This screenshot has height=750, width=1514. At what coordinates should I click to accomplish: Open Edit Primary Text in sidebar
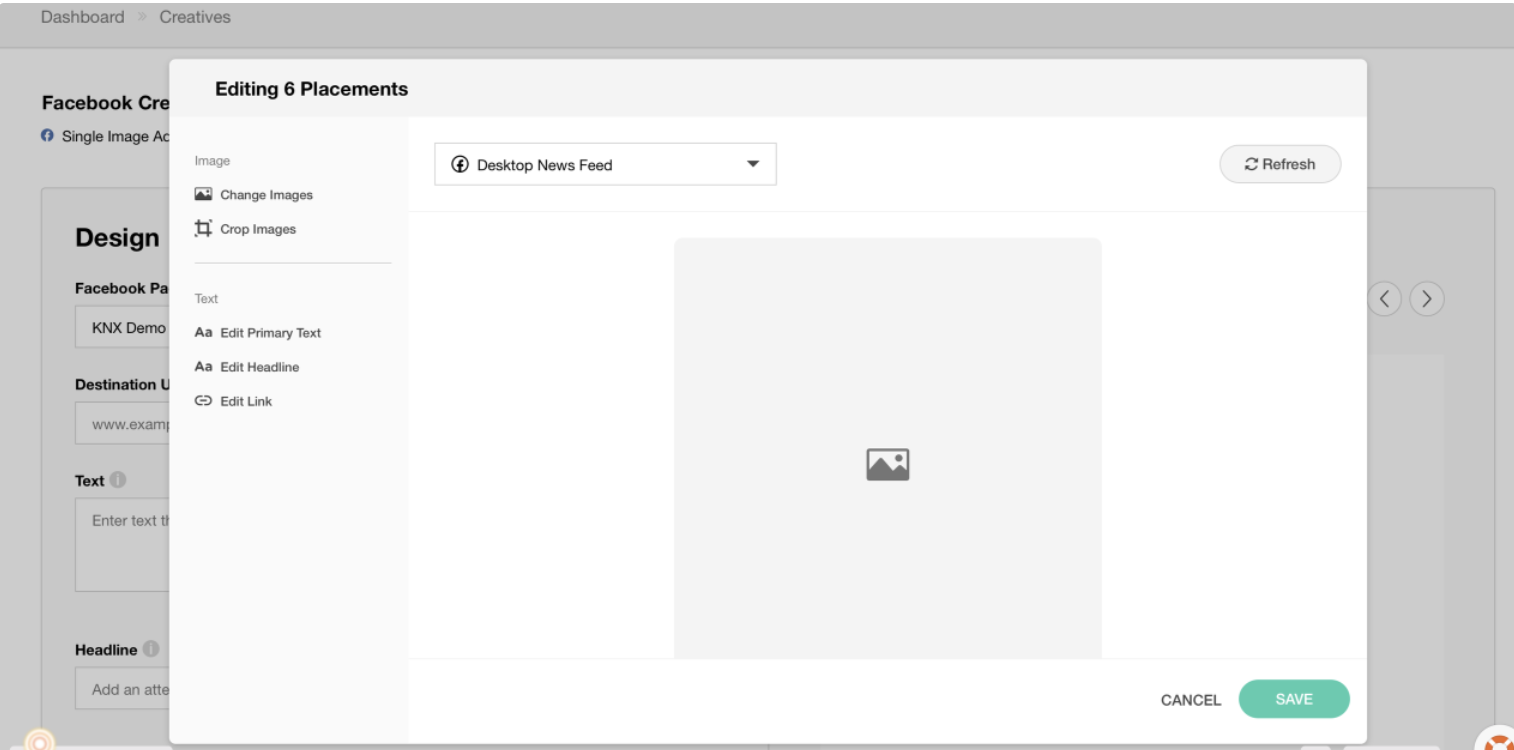pyautogui.click(x=258, y=333)
